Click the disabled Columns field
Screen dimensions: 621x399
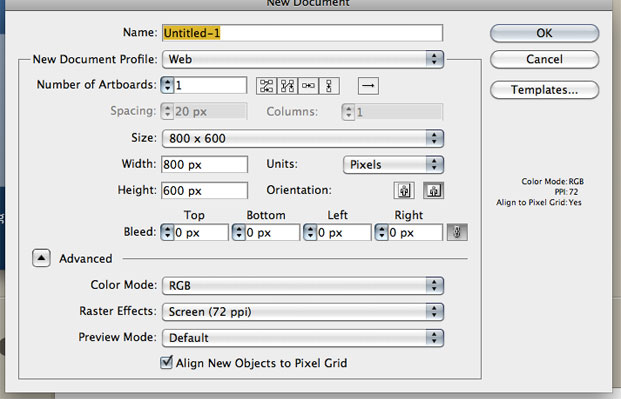click(398, 112)
